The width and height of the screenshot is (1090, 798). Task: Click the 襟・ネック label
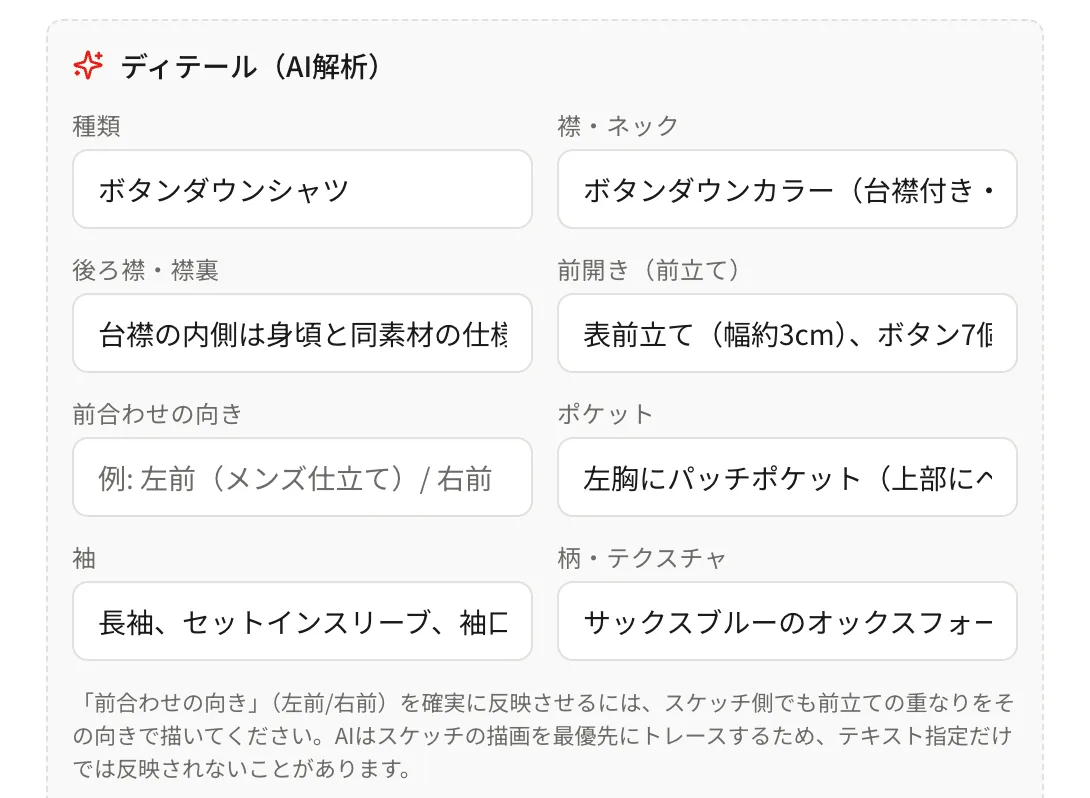(x=618, y=127)
